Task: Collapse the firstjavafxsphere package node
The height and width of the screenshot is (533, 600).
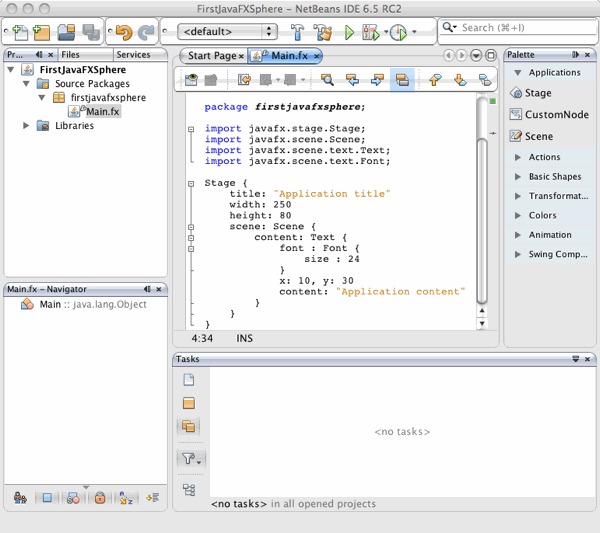Action: [x=42, y=98]
